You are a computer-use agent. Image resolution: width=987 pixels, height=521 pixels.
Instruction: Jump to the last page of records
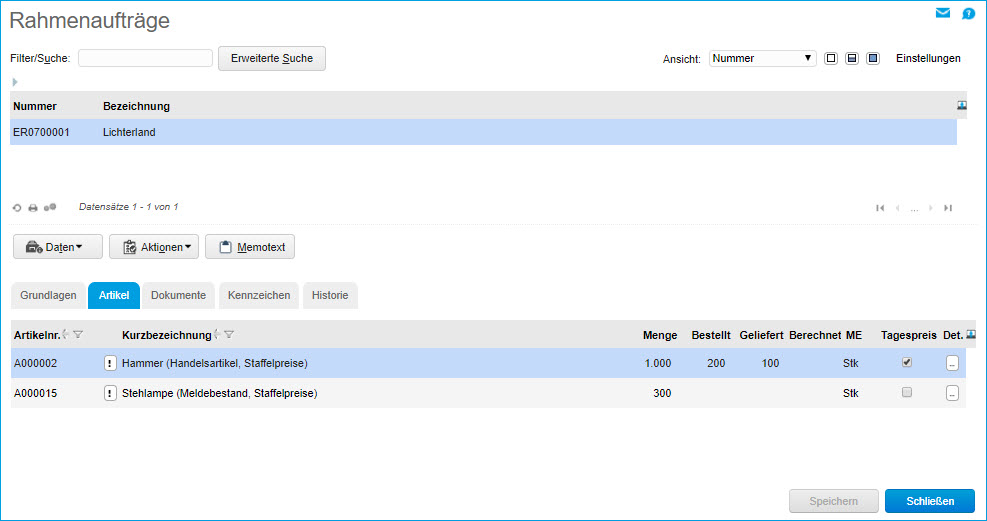(947, 208)
